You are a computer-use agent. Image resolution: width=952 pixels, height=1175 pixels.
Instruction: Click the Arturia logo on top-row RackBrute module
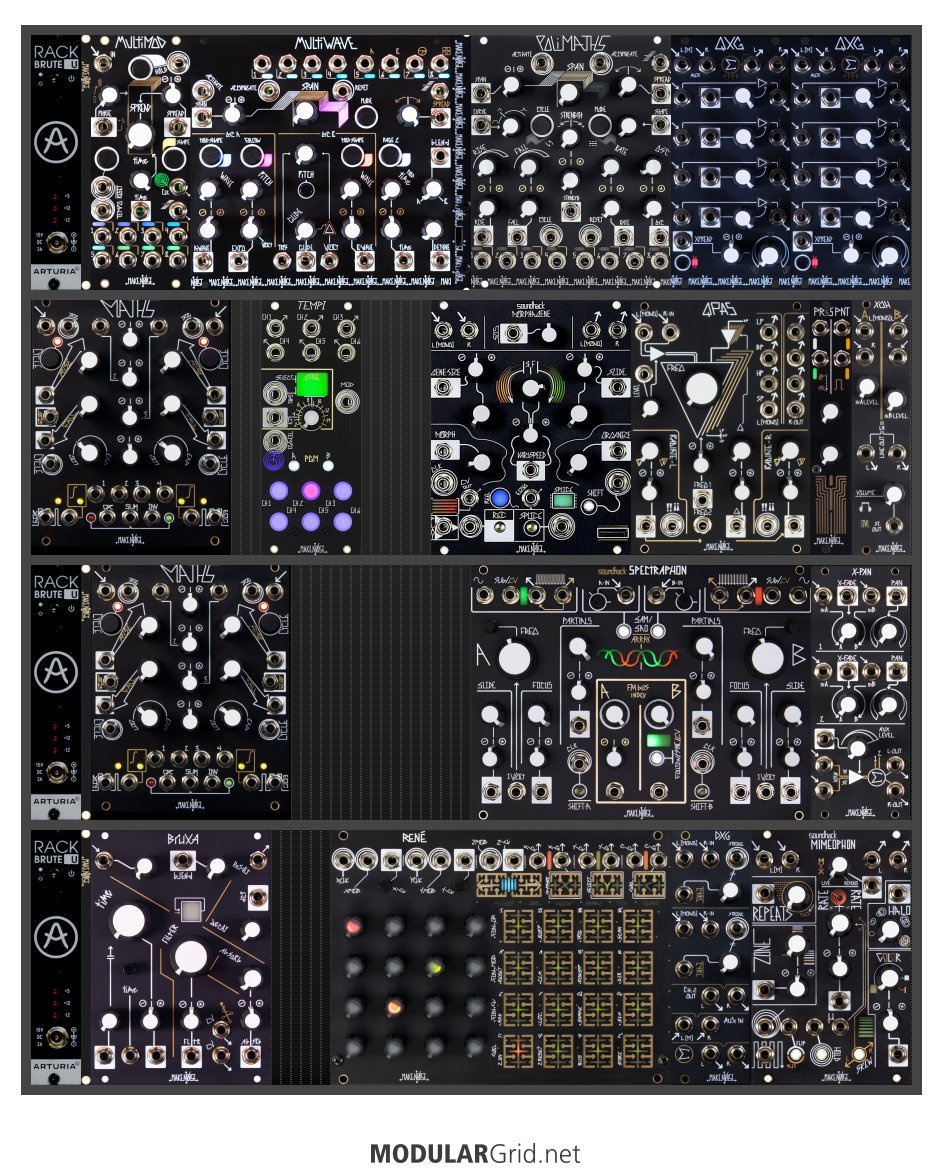click(55, 141)
